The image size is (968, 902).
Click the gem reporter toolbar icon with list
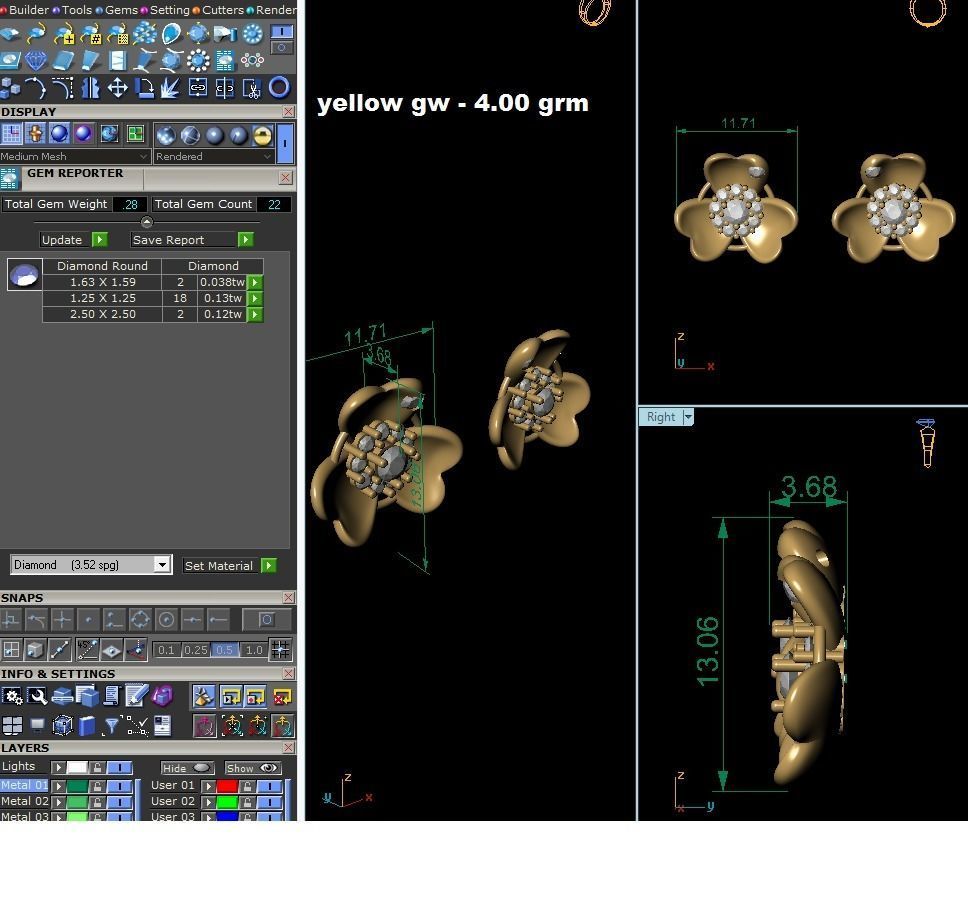pos(225,61)
